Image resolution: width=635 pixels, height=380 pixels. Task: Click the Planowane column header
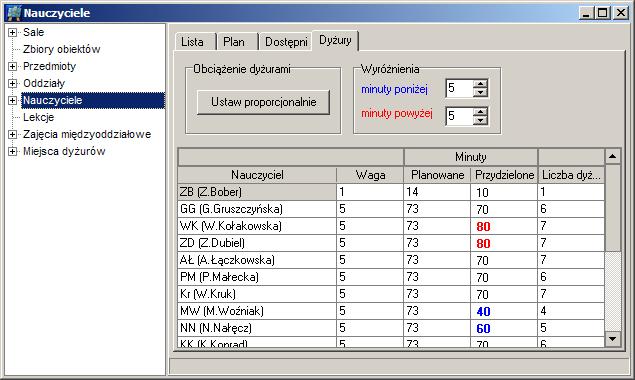(x=437, y=175)
